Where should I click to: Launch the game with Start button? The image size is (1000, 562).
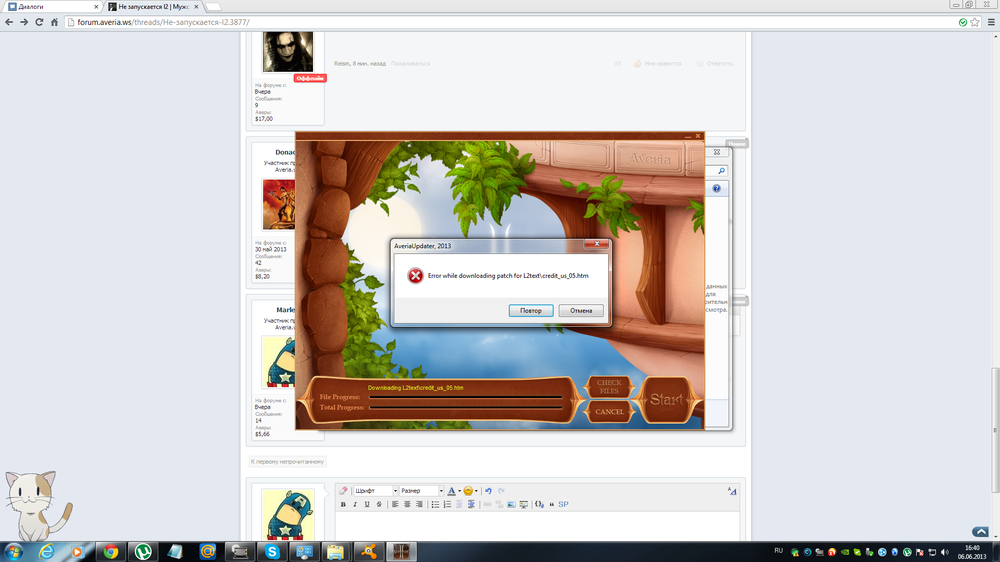coord(666,400)
